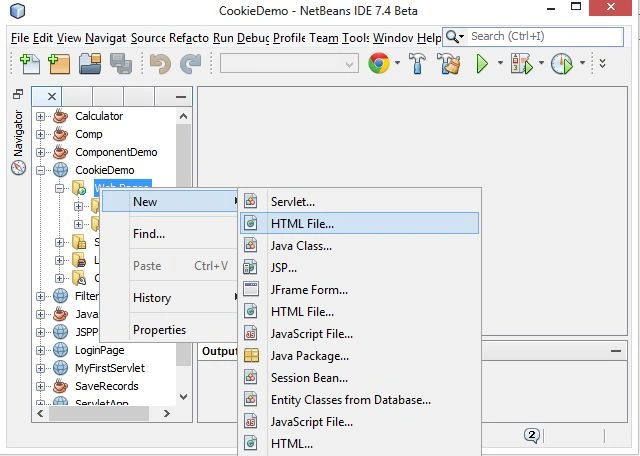Open the Run Project dropdown arrow
Viewport: 640px width, 456px height.
coord(500,63)
